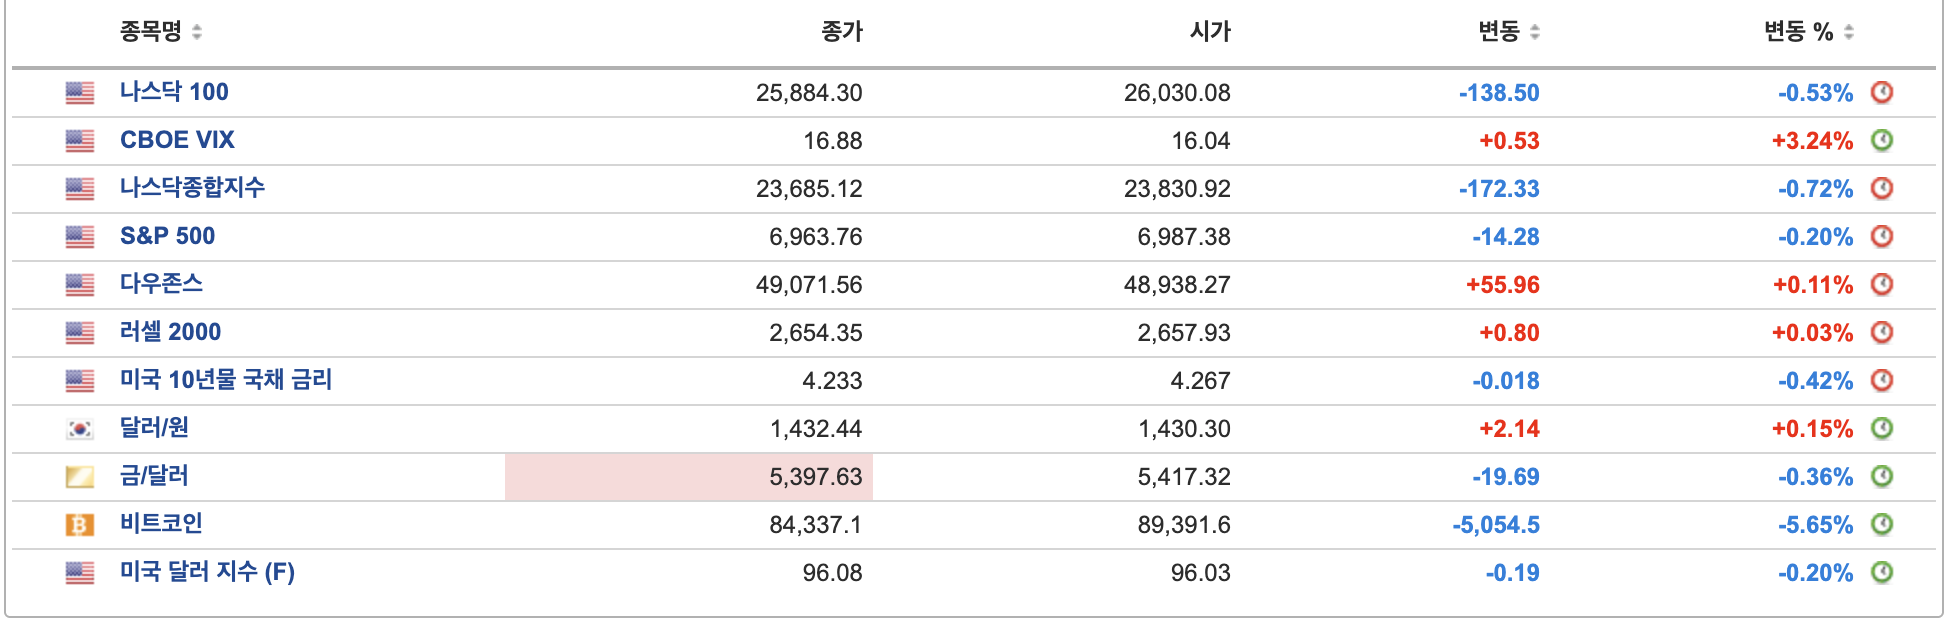Click the Bitcoin logo next to 비트코인
1952x620 pixels.
pyautogui.click(x=77, y=524)
